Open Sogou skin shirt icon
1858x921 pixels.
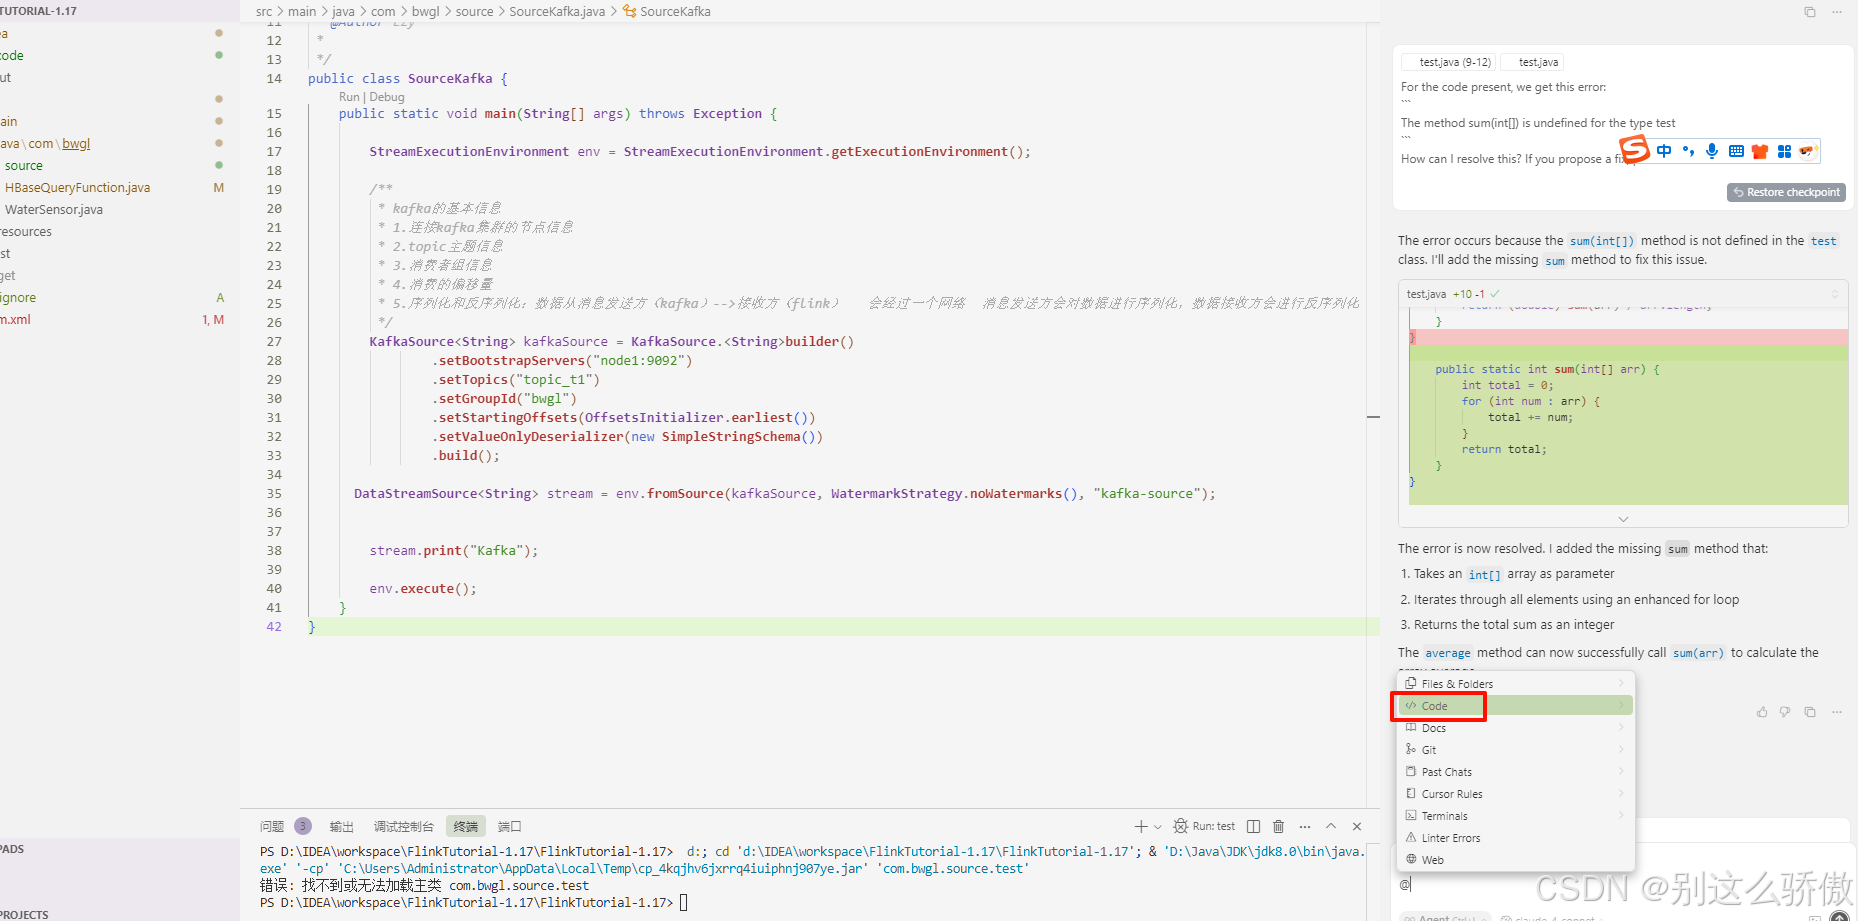coord(1760,151)
